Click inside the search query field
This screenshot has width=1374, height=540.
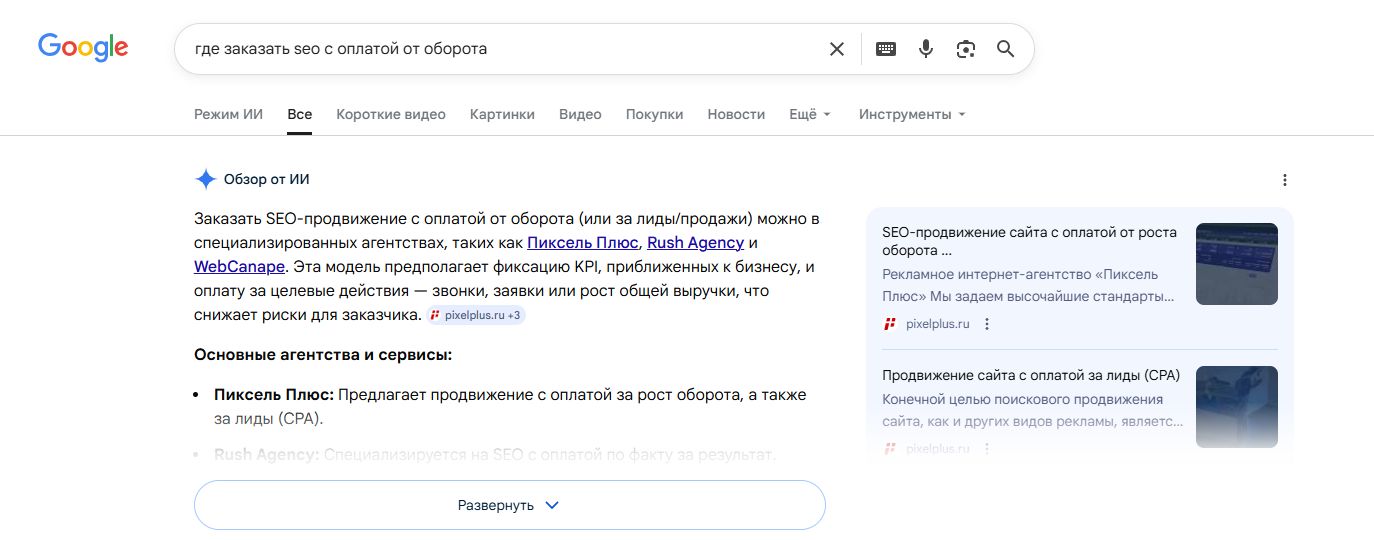pos(500,49)
